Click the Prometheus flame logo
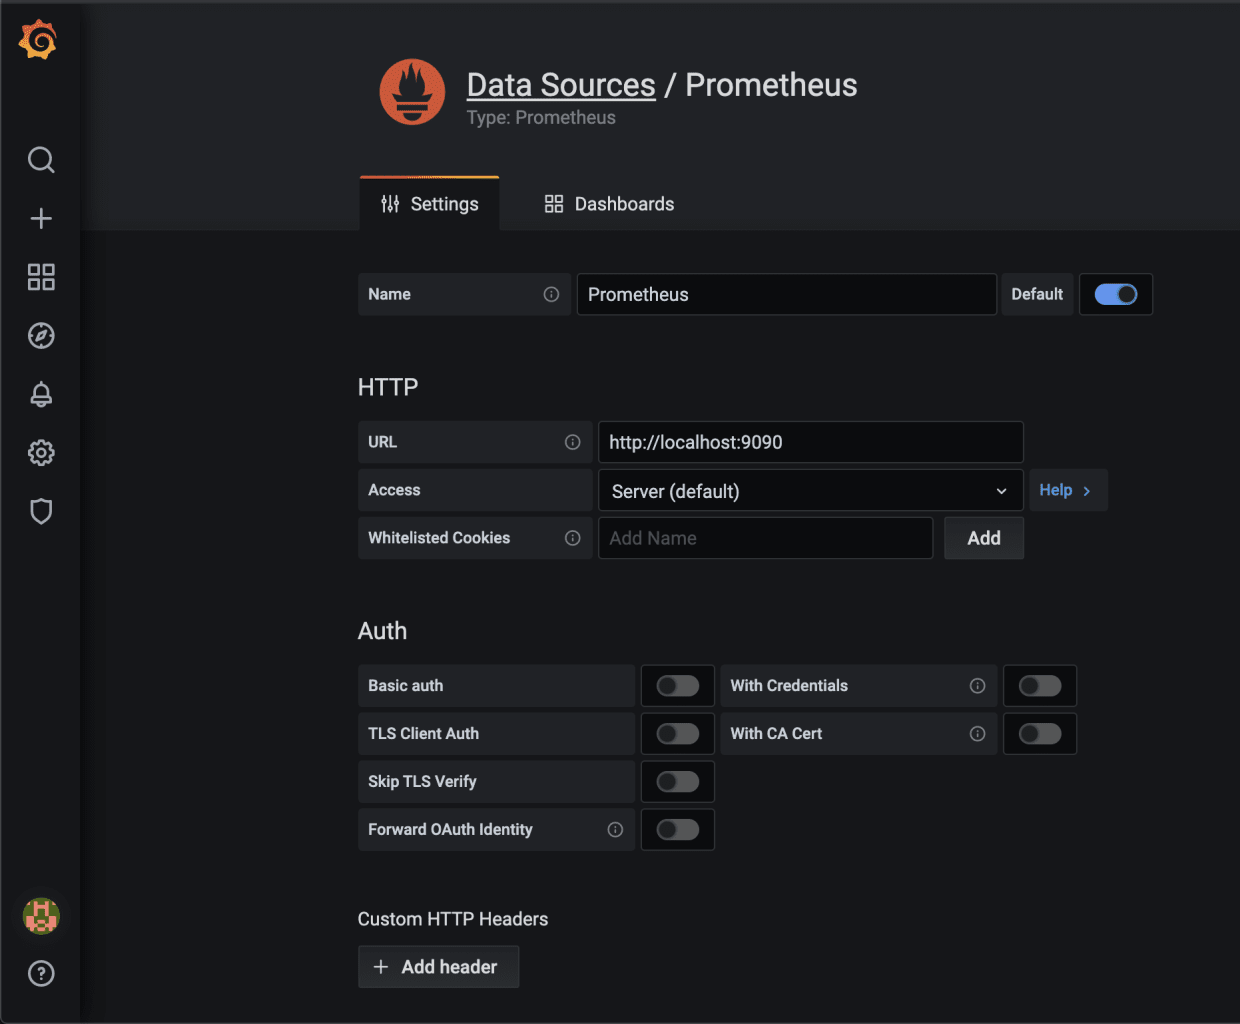Image resolution: width=1240 pixels, height=1024 pixels. tap(412, 92)
